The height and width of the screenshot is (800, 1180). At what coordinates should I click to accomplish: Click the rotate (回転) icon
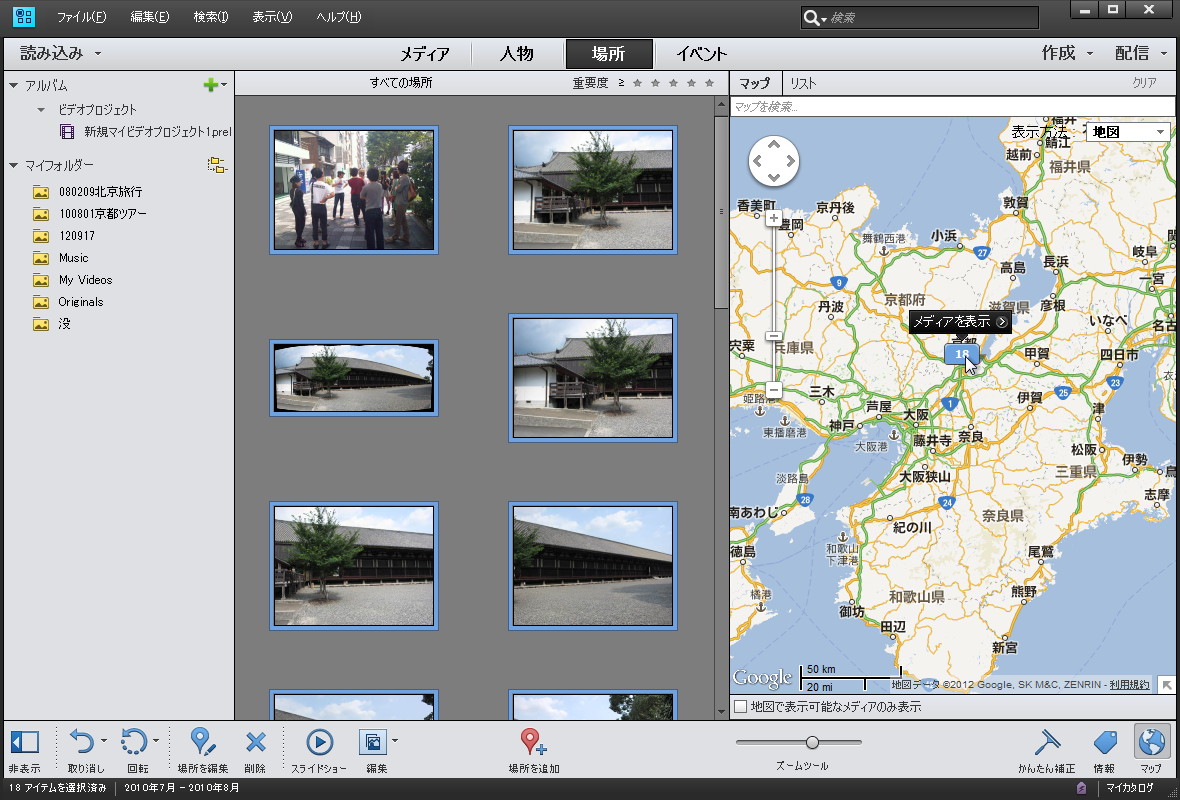coord(134,742)
